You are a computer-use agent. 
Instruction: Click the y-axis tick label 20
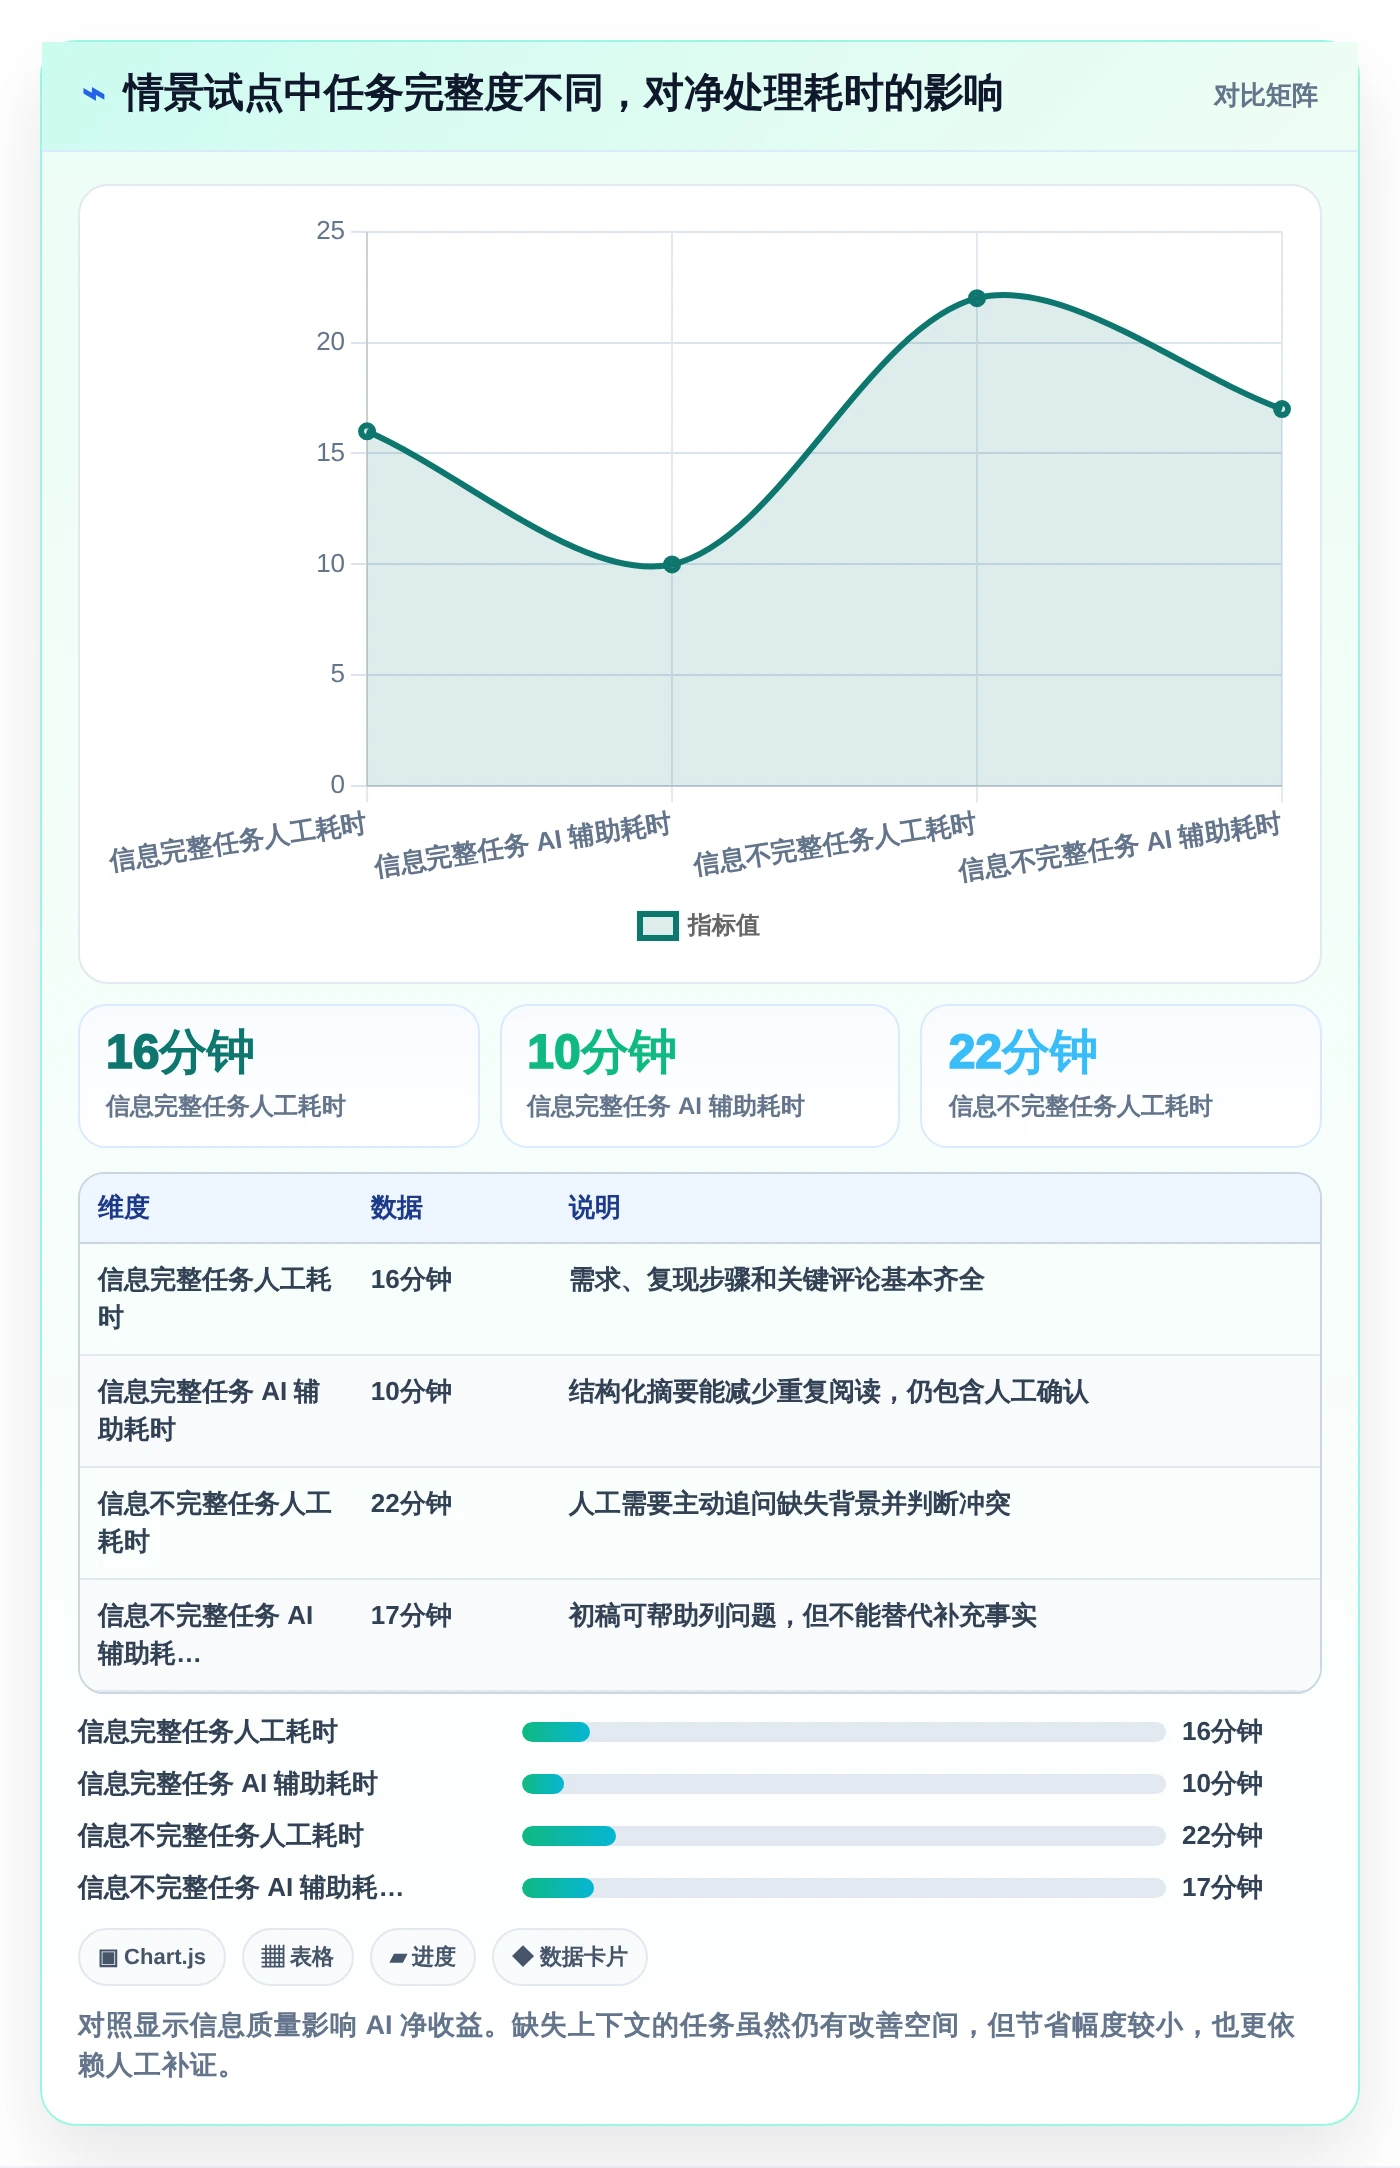[330, 342]
